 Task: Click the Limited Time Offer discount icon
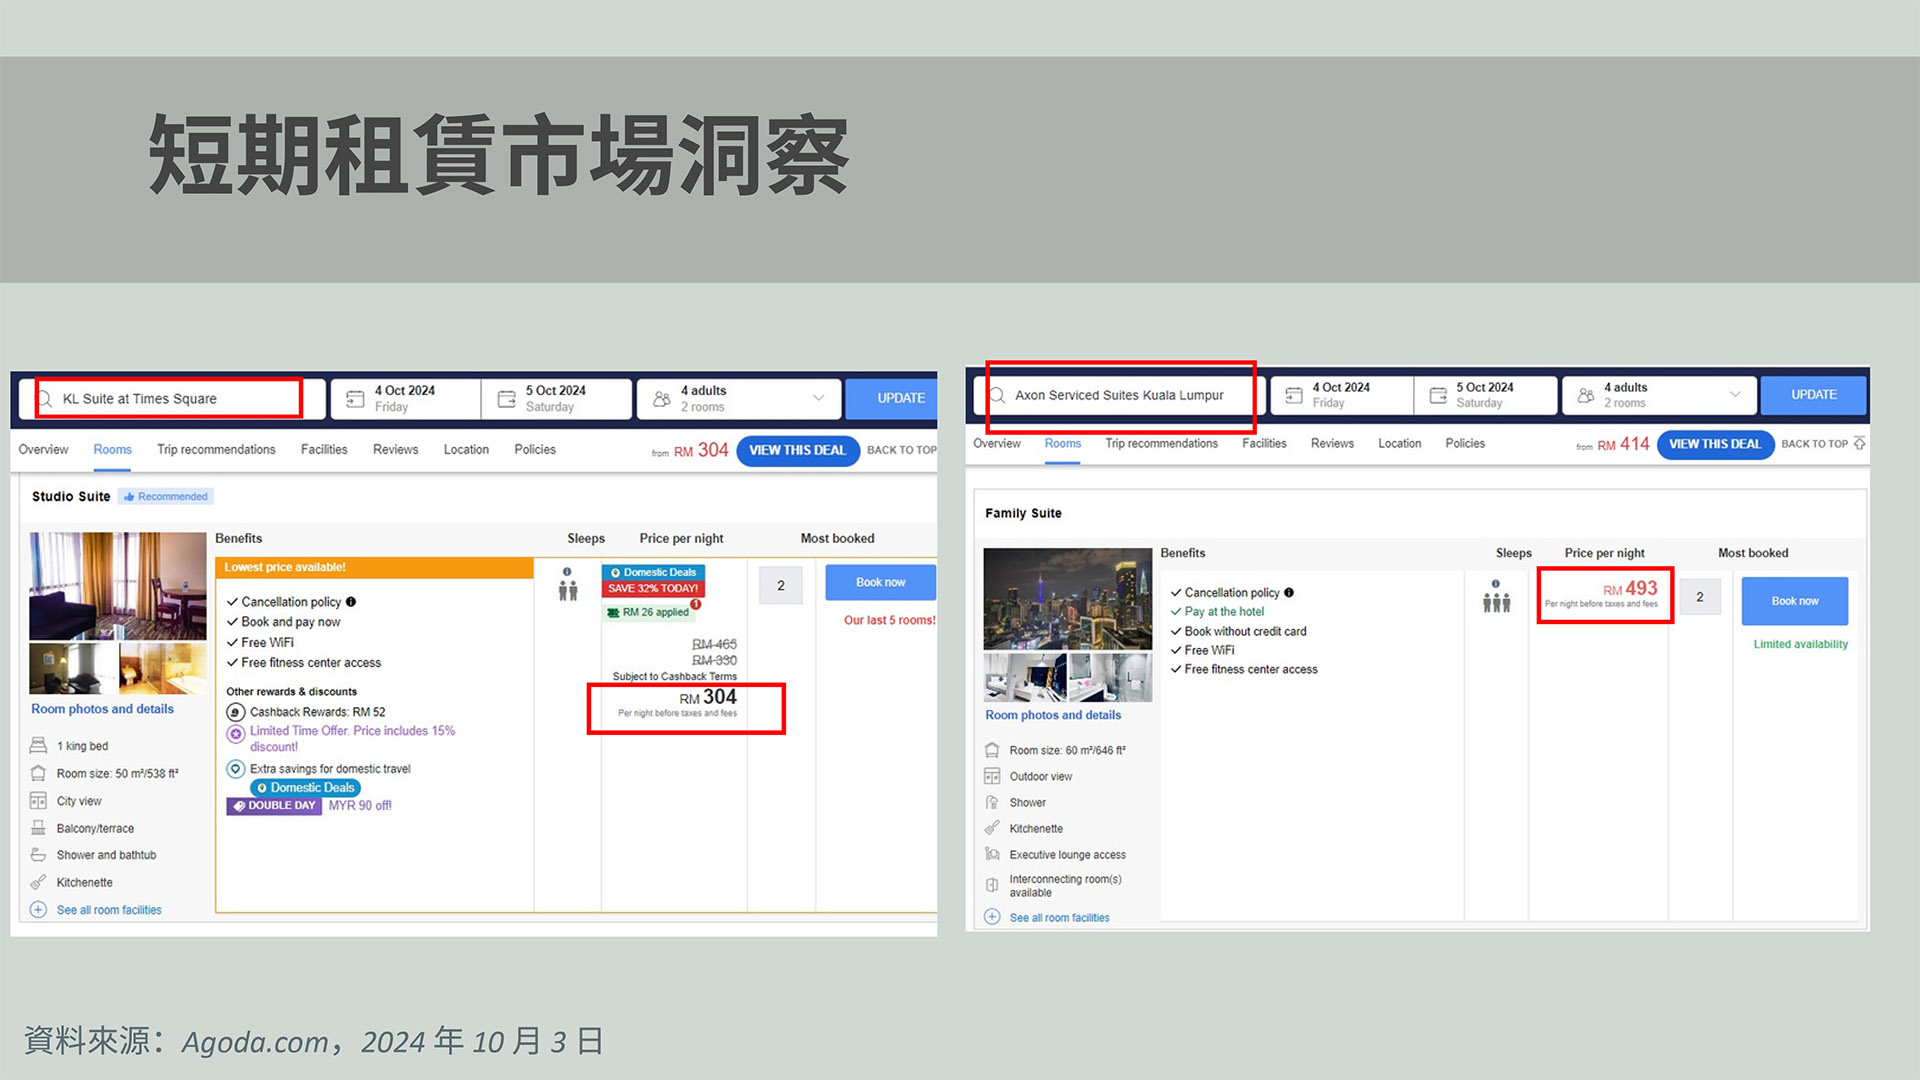(x=236, y=734)
